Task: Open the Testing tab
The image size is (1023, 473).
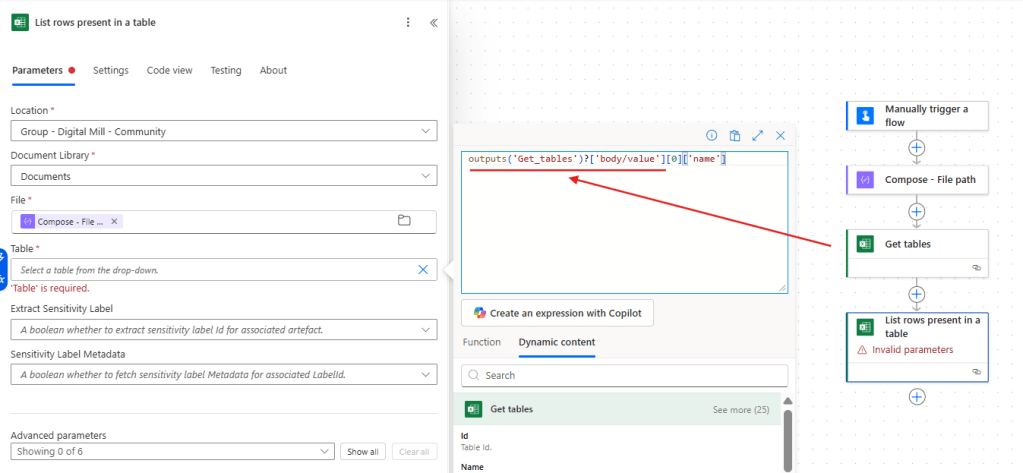Action: coord(226,70)
